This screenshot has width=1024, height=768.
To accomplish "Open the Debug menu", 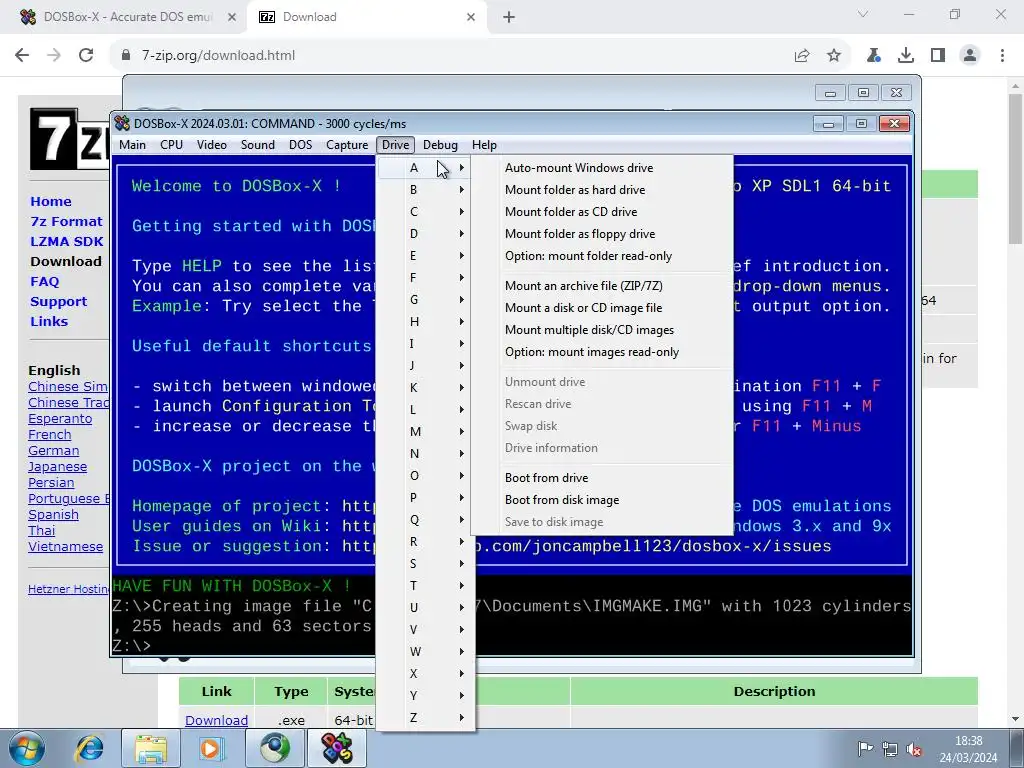I will [440, 145].
